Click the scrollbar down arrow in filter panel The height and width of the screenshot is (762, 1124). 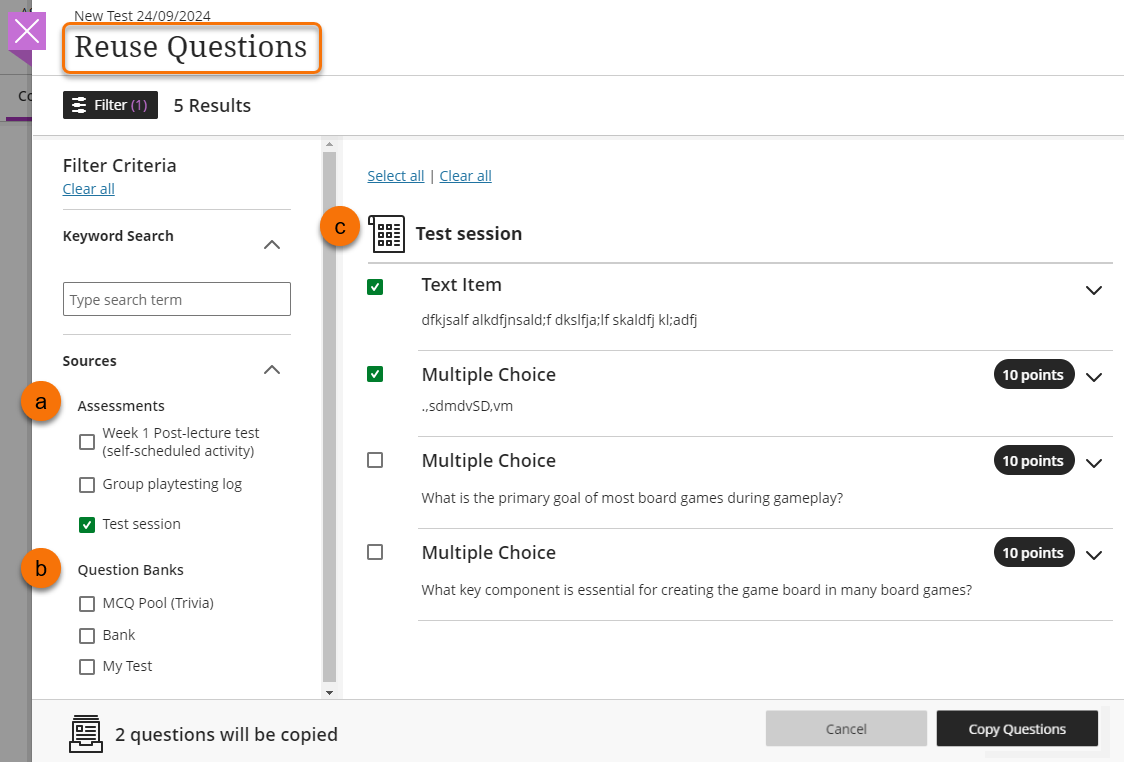[330, 692]
